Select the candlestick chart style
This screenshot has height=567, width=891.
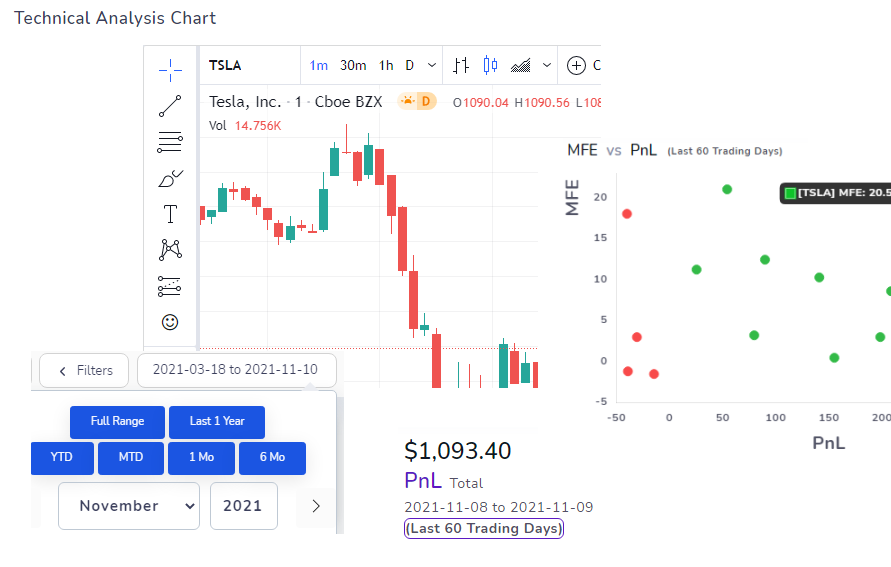pyautogui.click(x=490, y=65)
